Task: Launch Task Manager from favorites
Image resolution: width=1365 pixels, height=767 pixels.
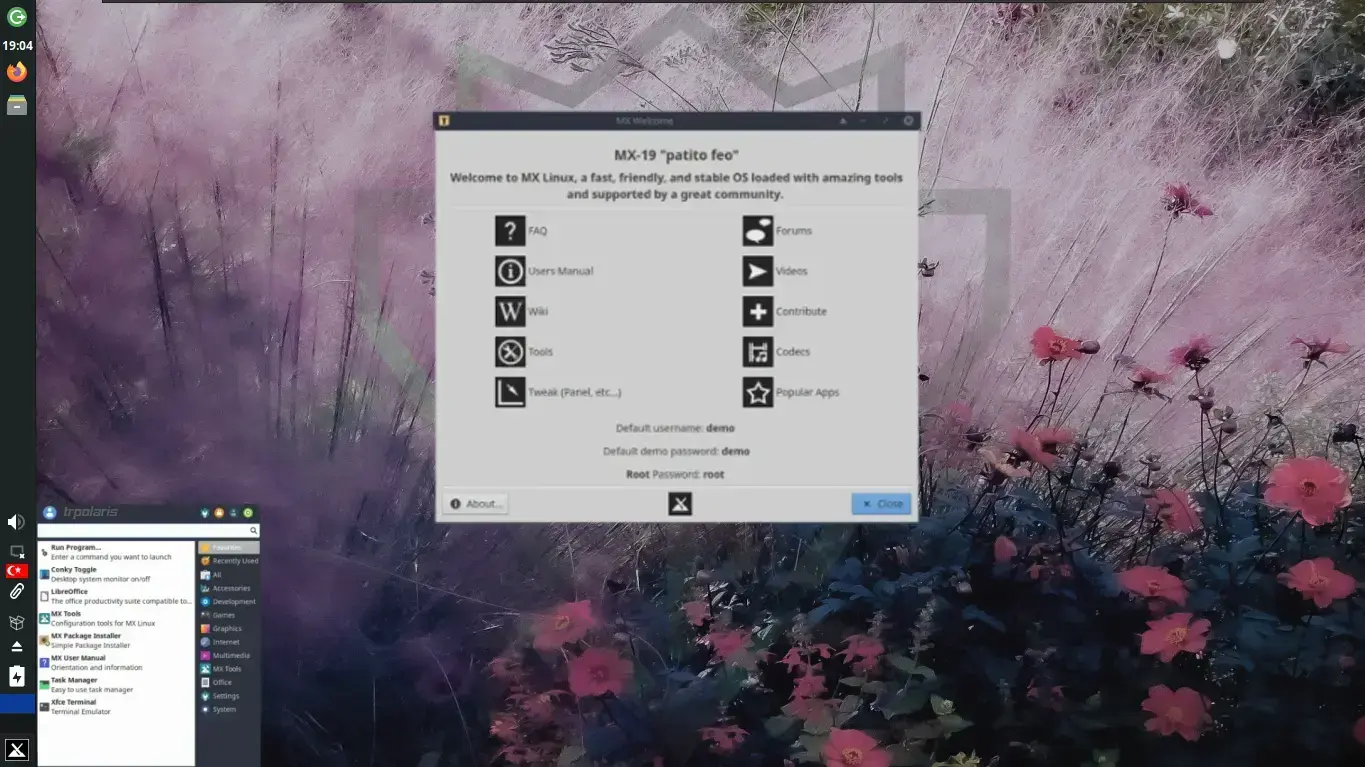Action: coord(116,684)
